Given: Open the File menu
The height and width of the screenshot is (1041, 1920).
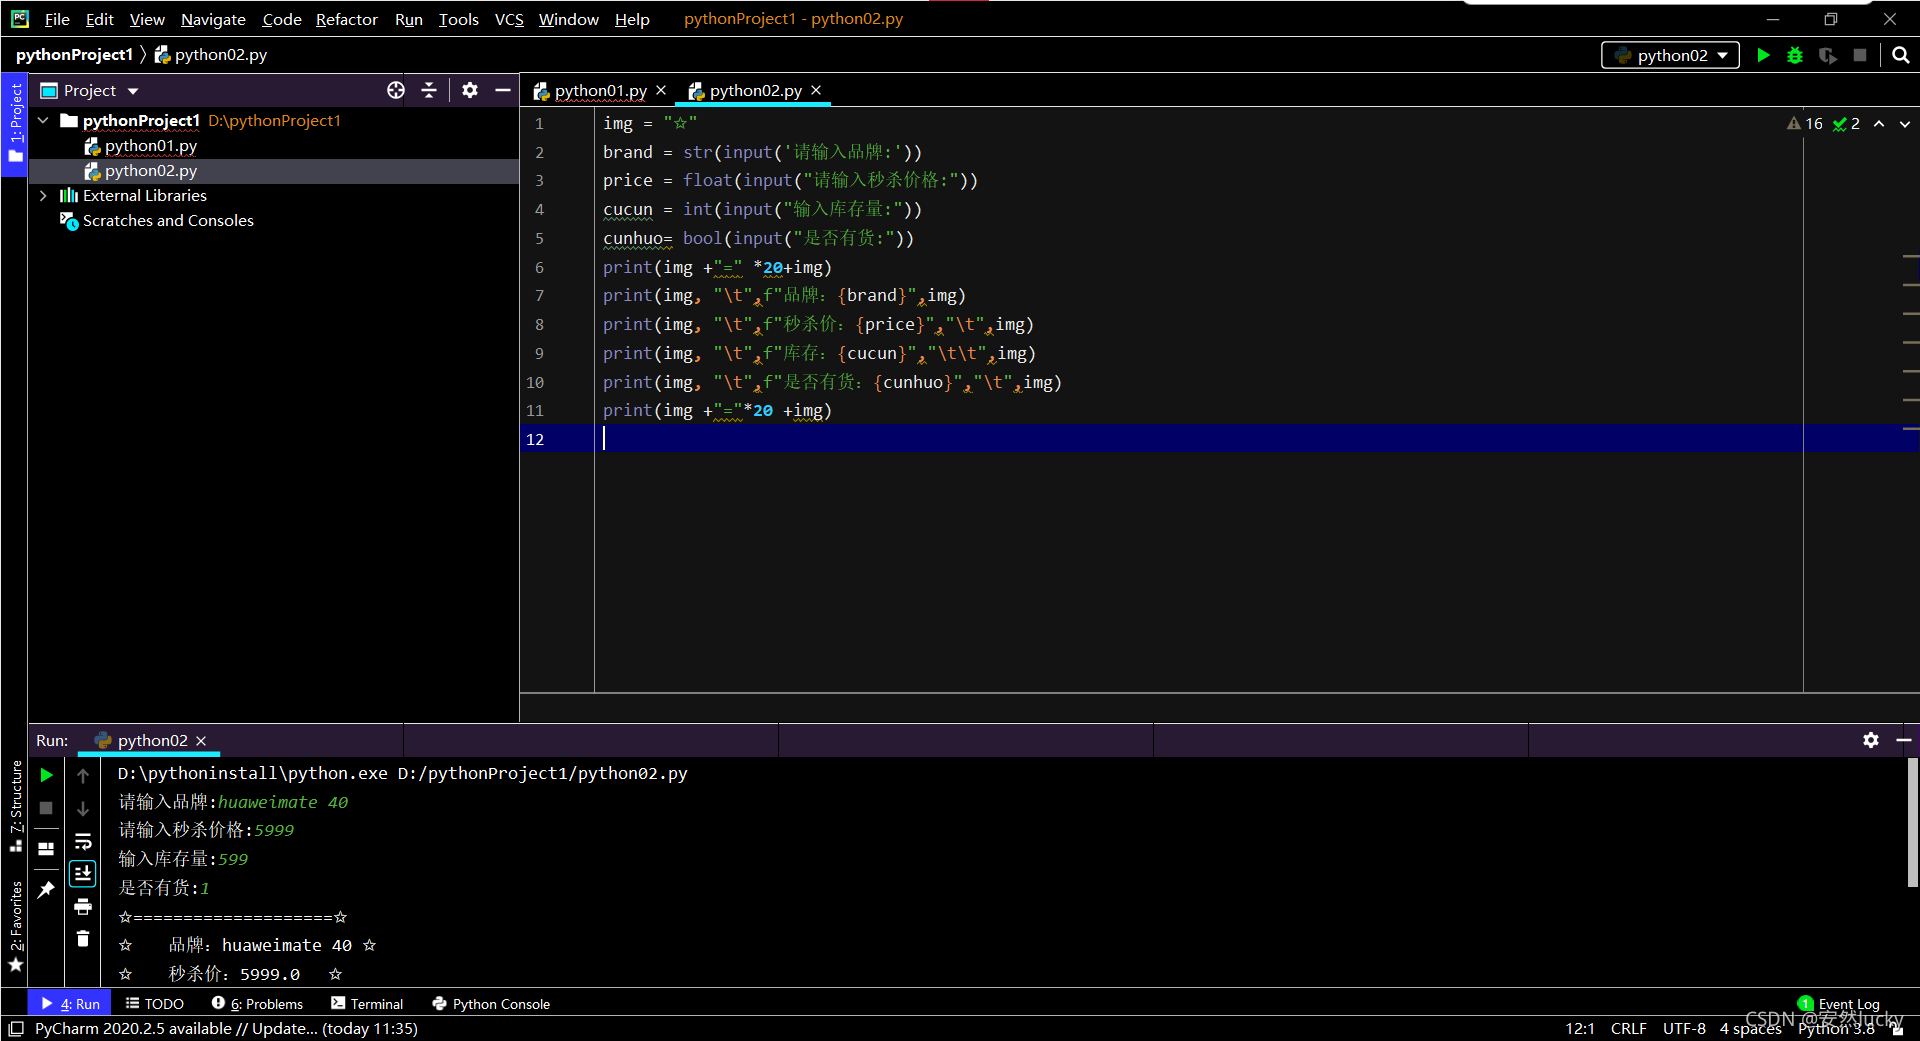Looking at the screenshot, I should point(57,19).
